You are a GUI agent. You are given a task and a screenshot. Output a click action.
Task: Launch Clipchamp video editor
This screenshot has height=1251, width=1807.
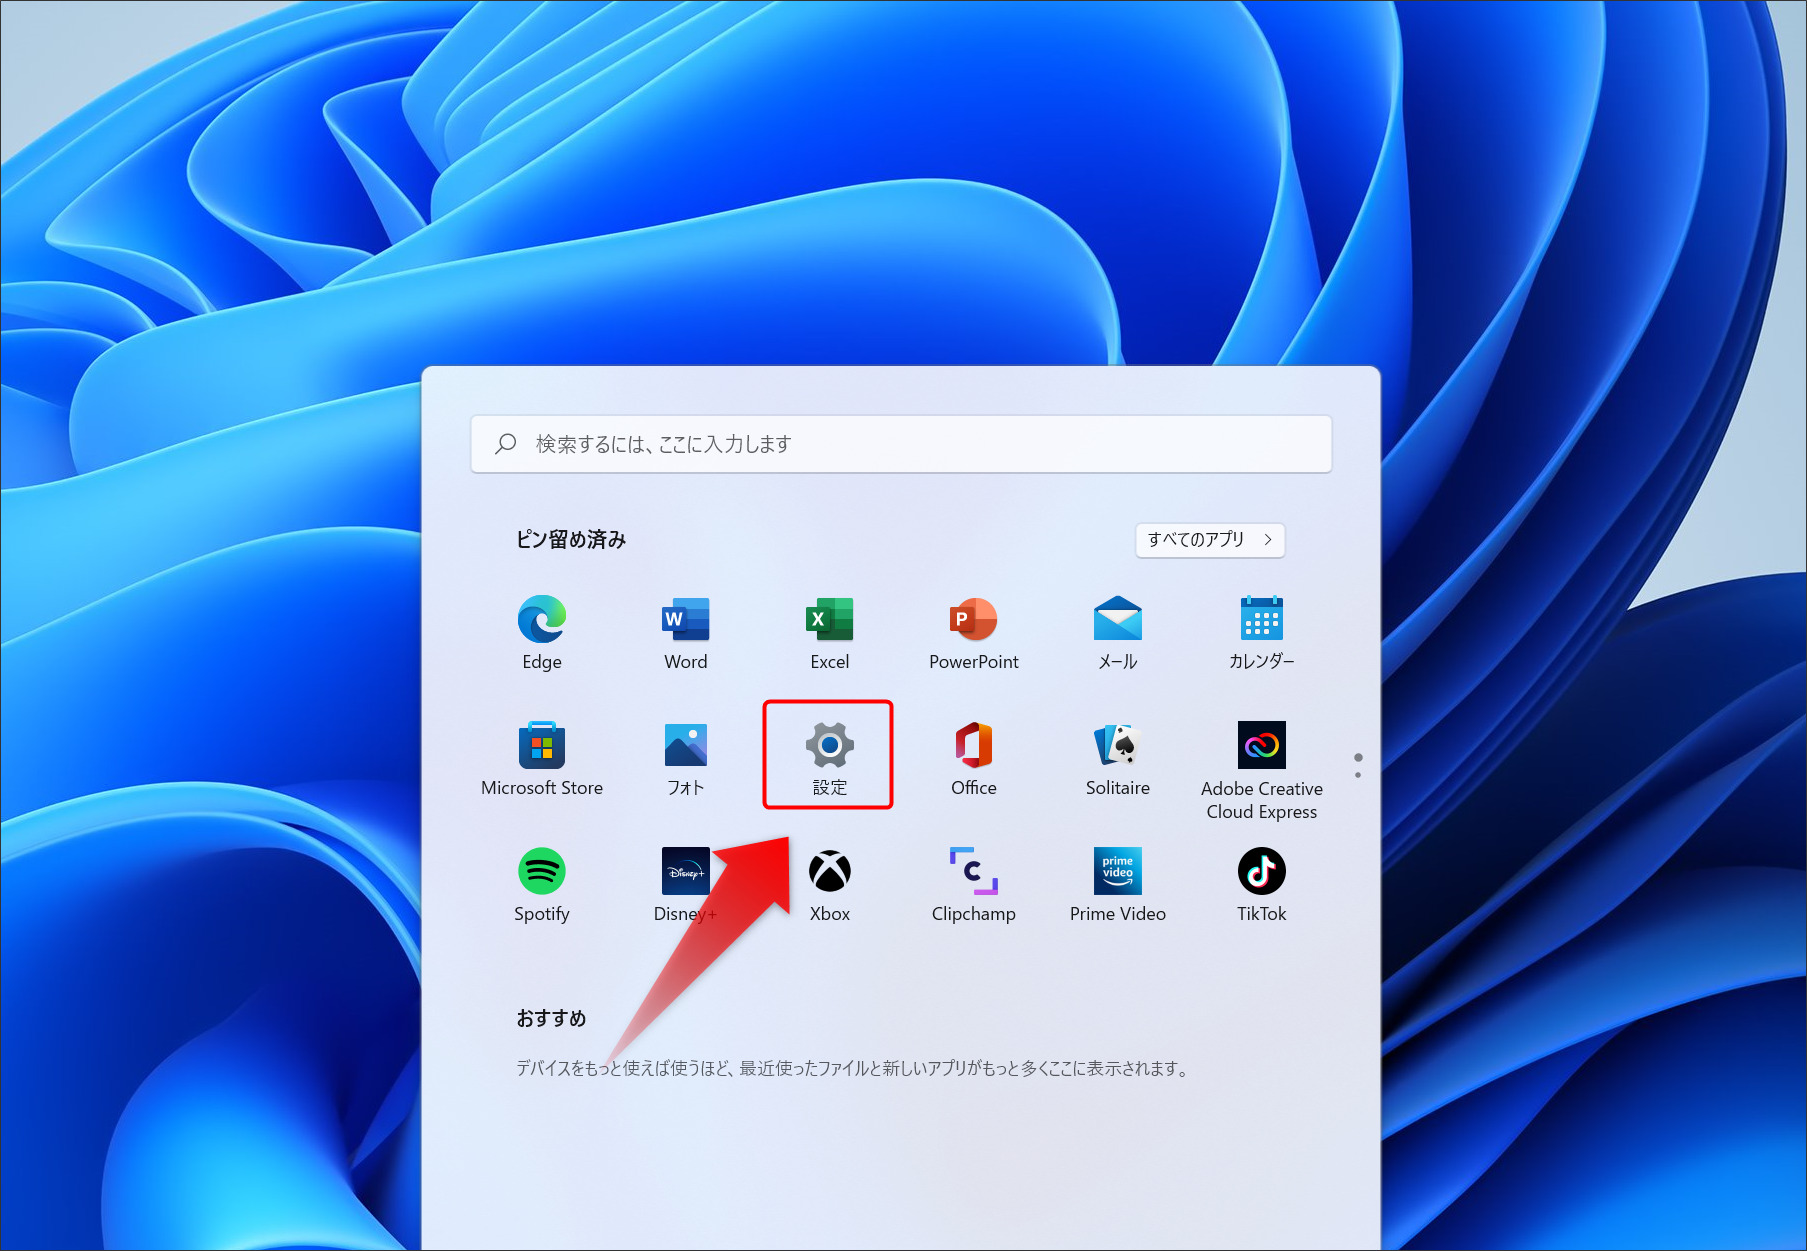(973, 885)
